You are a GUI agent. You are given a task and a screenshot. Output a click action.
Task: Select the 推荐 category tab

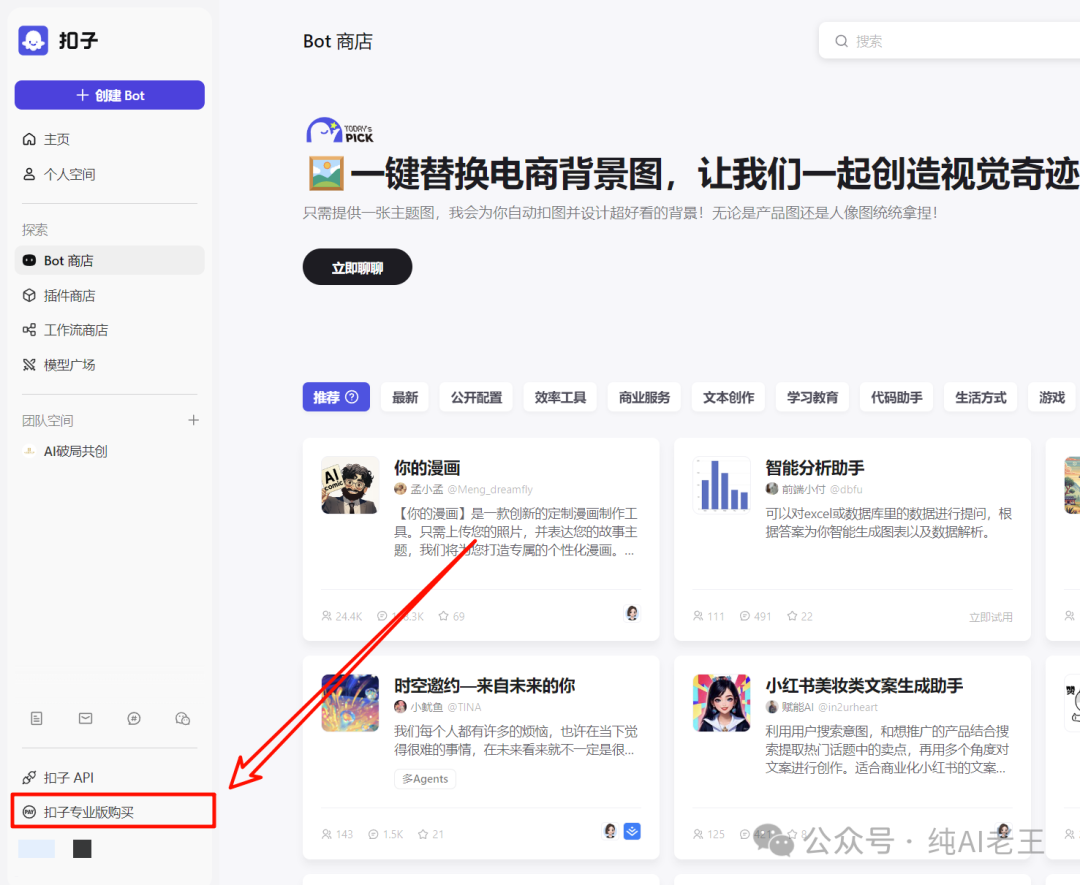[336, 397]
